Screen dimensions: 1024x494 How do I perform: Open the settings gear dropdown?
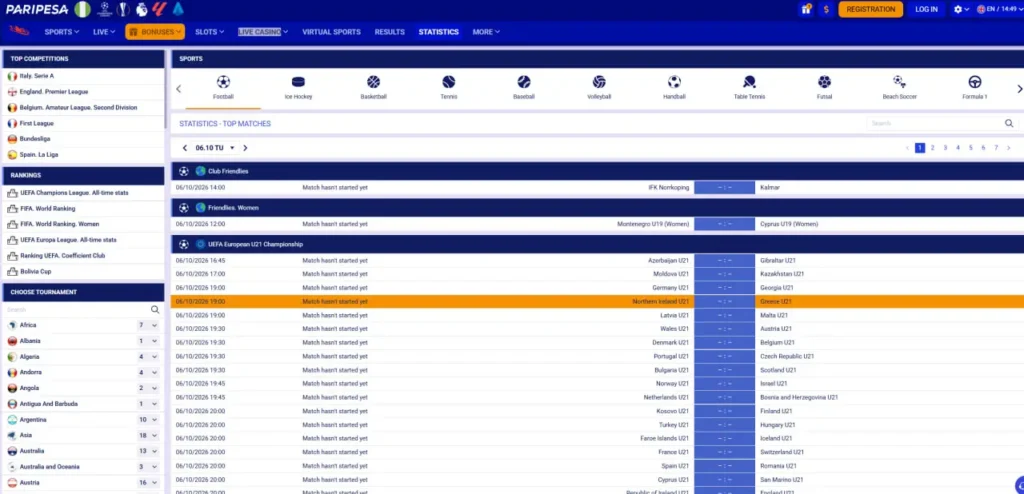coord(961,9)
